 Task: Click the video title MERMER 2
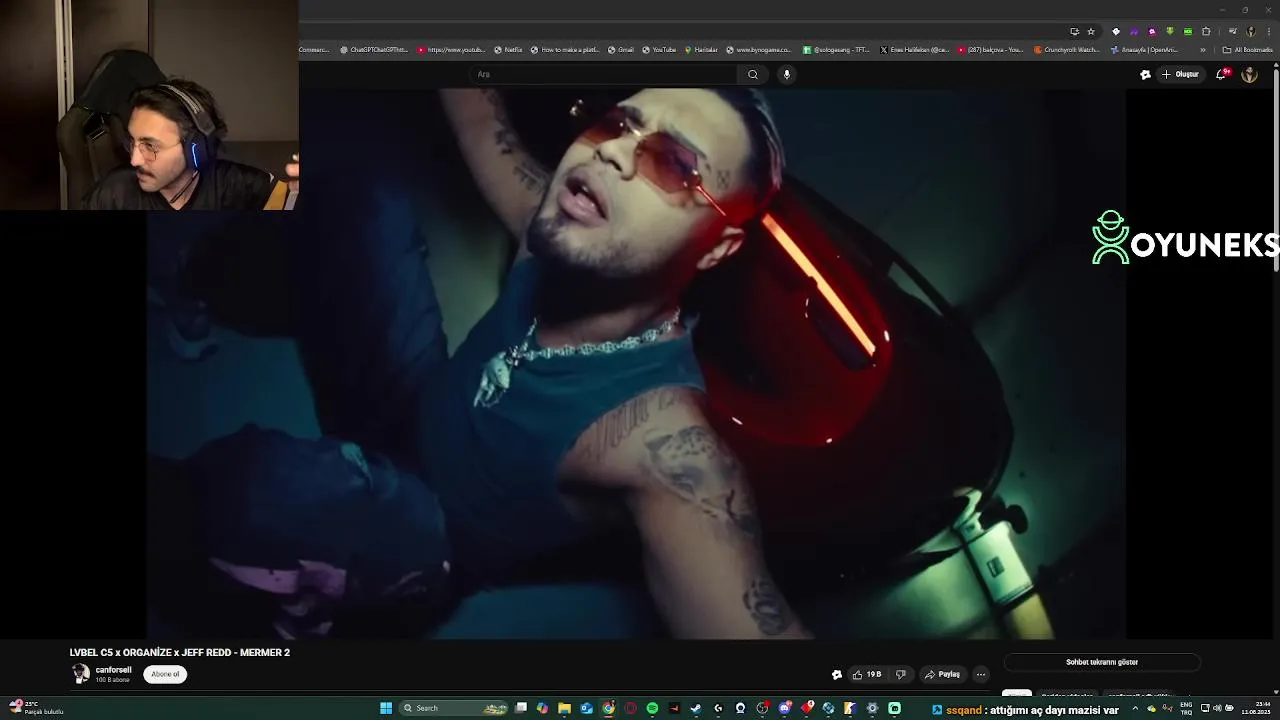pyautogui.click(x=180, y=652)
